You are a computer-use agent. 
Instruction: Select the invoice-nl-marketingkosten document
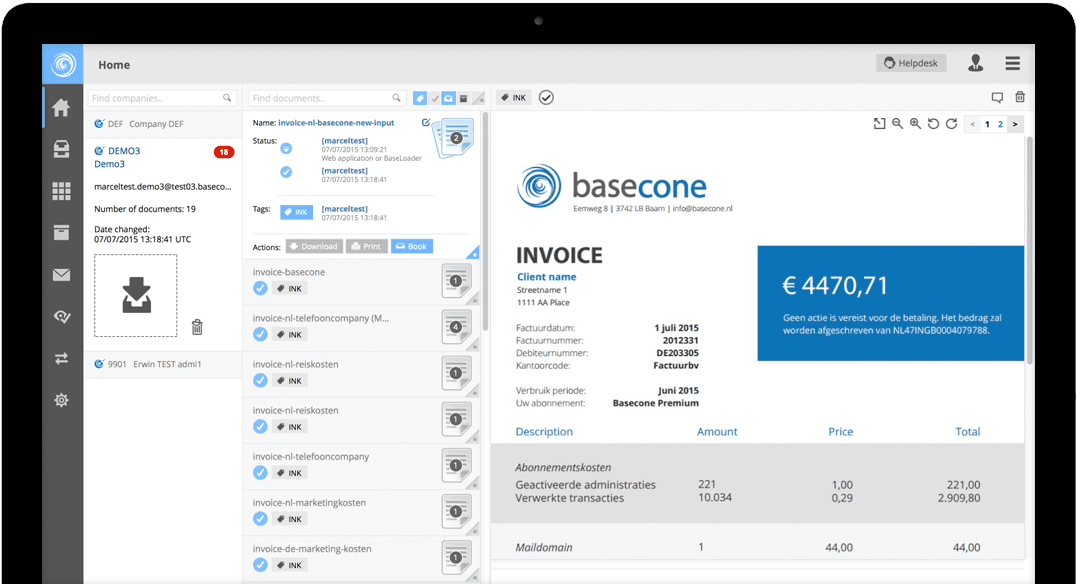[x=310, y=503]
